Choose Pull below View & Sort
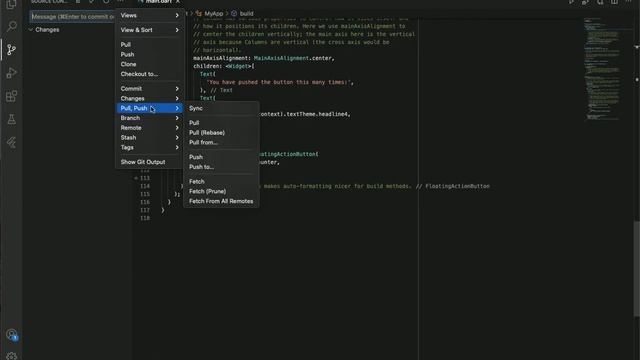Viewport: 640px width, 360px height. [x=149, y=44]
